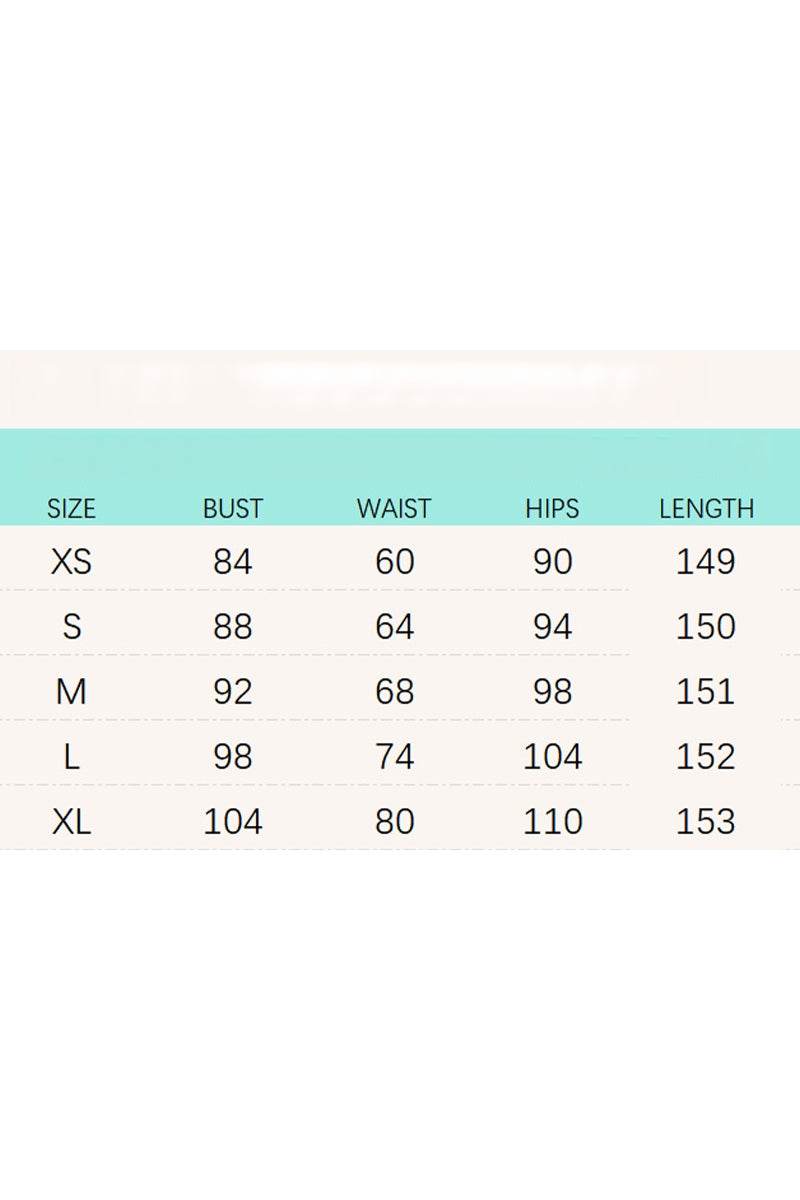Select the M size row label
Screen dimensions: 800x1200
71,692
